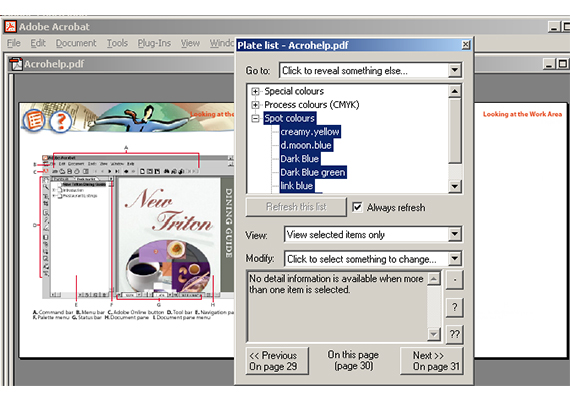This screenshot has width=570, height=400.
Task: Click the Adobe Acrobat application icon
Action: click(10, 27)
